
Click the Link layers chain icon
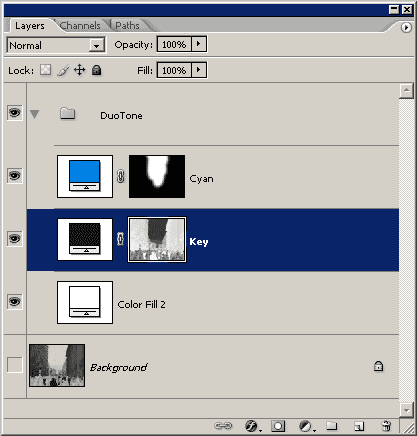tap(223, 426)
